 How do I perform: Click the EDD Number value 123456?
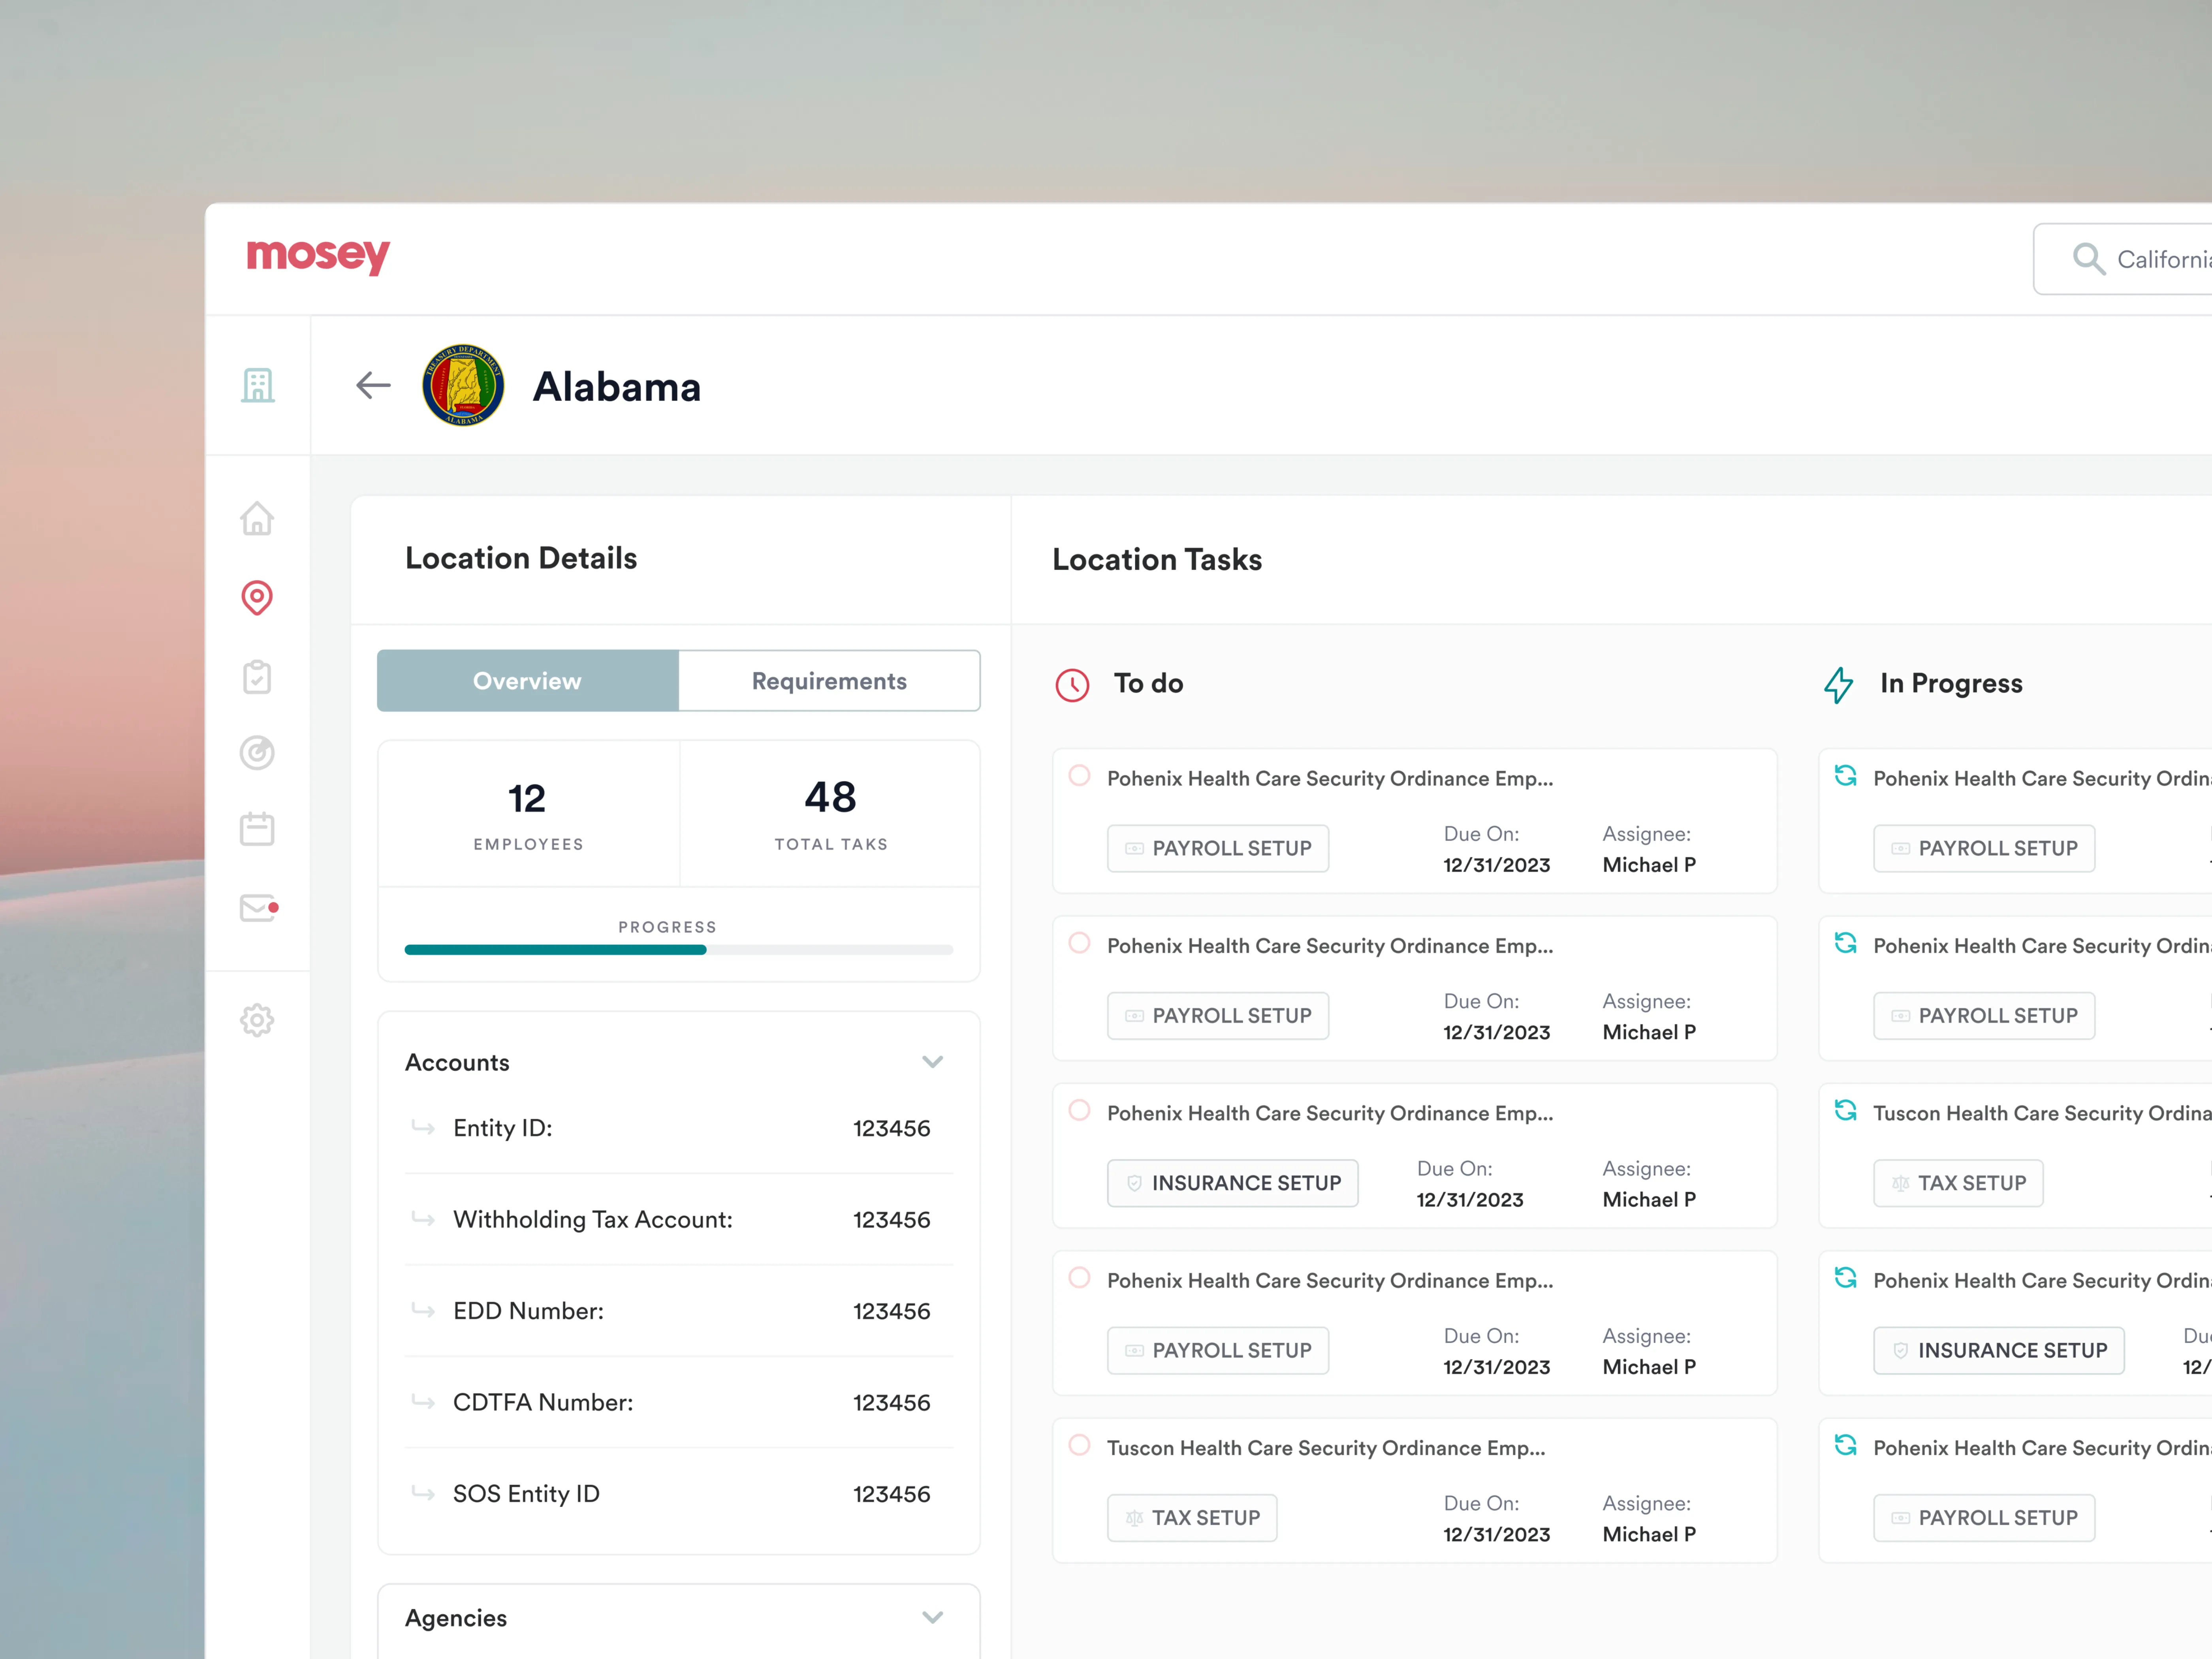point(891,1311)
